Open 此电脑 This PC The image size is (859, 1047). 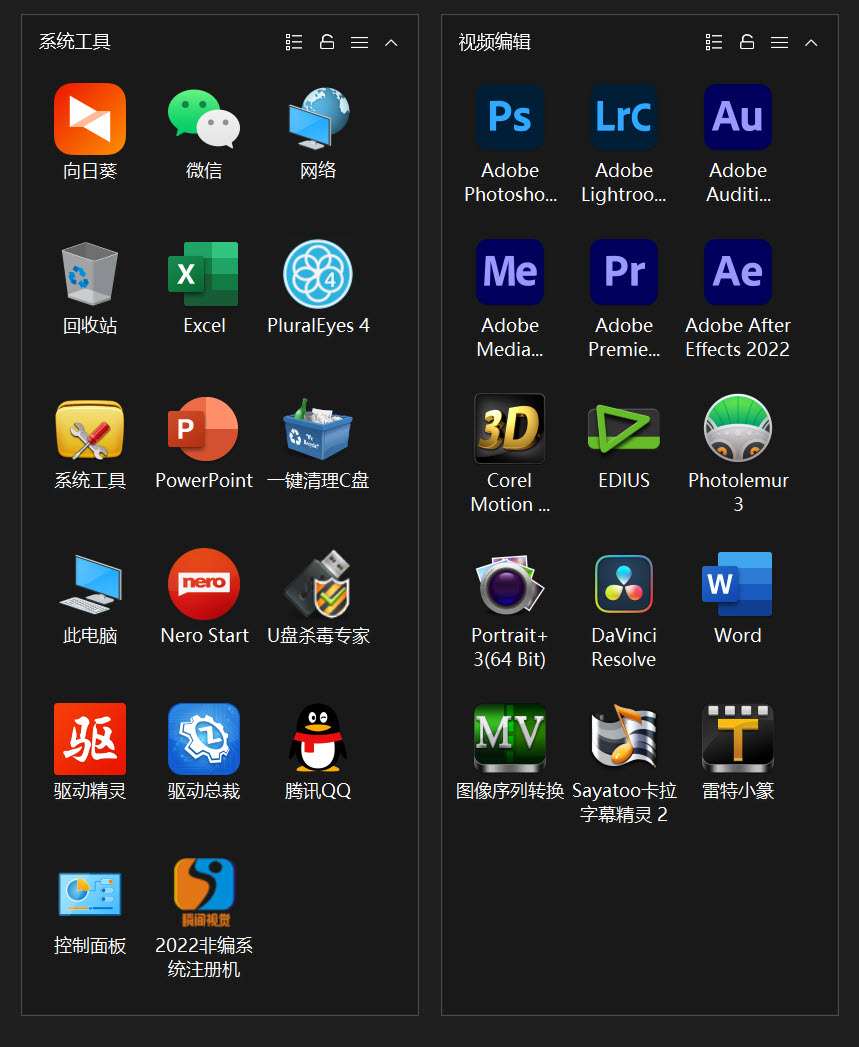pyautogui.click(x=90, y=584)
